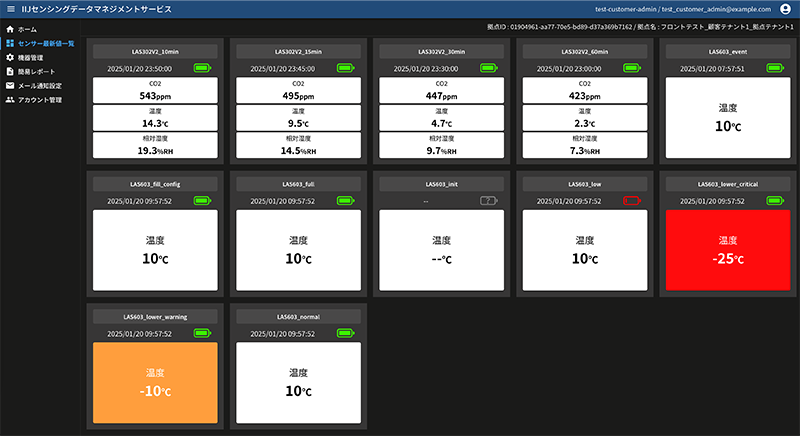Click the LAS603_normal temperature panel
Viewport: 800px width, 436px height.
296,383
